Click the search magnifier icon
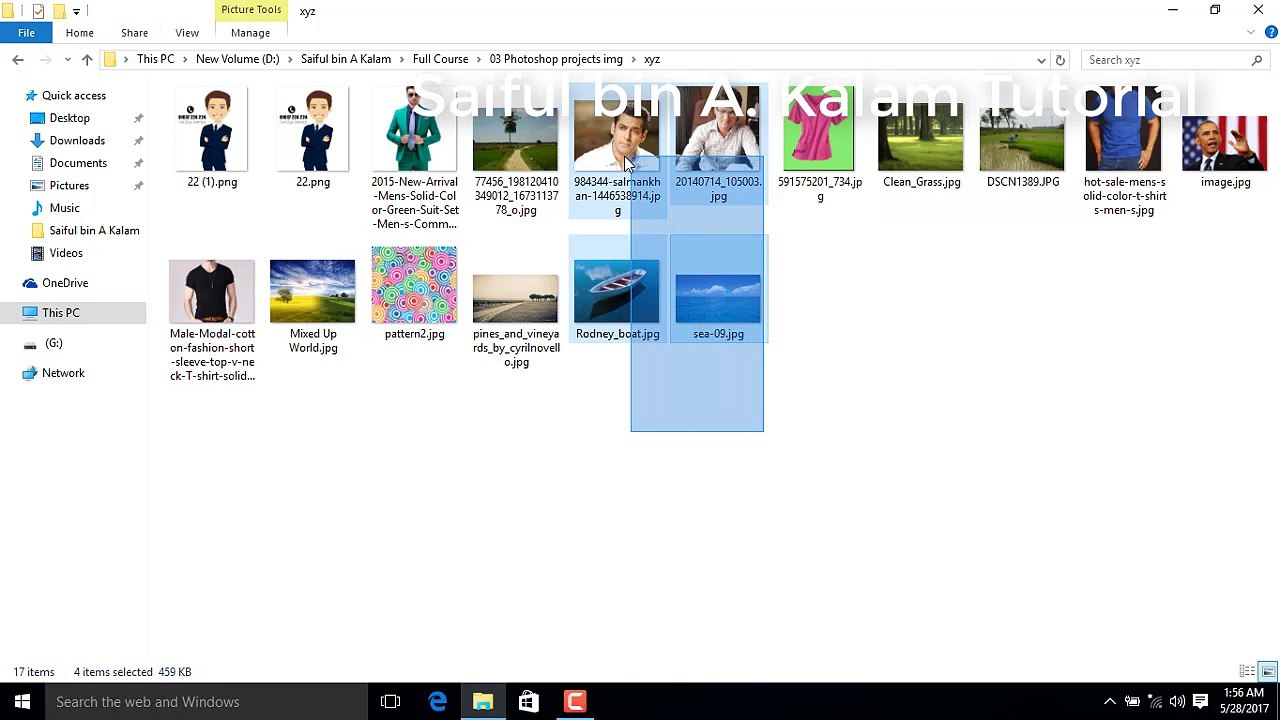This screenshot has height=720, width=1280. (x=1257, y=60)
